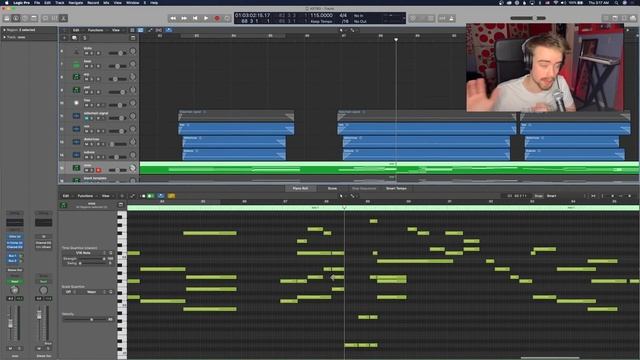Click the Bus 1 send slot
Viewport: 640px width, 360px height.
point(12,256)
